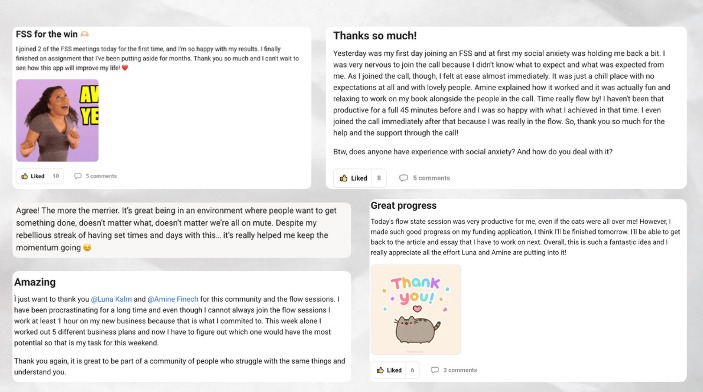Click comment bubble icon under Thanks so much
Screen dimensions: 703x392
click(404, 178)
